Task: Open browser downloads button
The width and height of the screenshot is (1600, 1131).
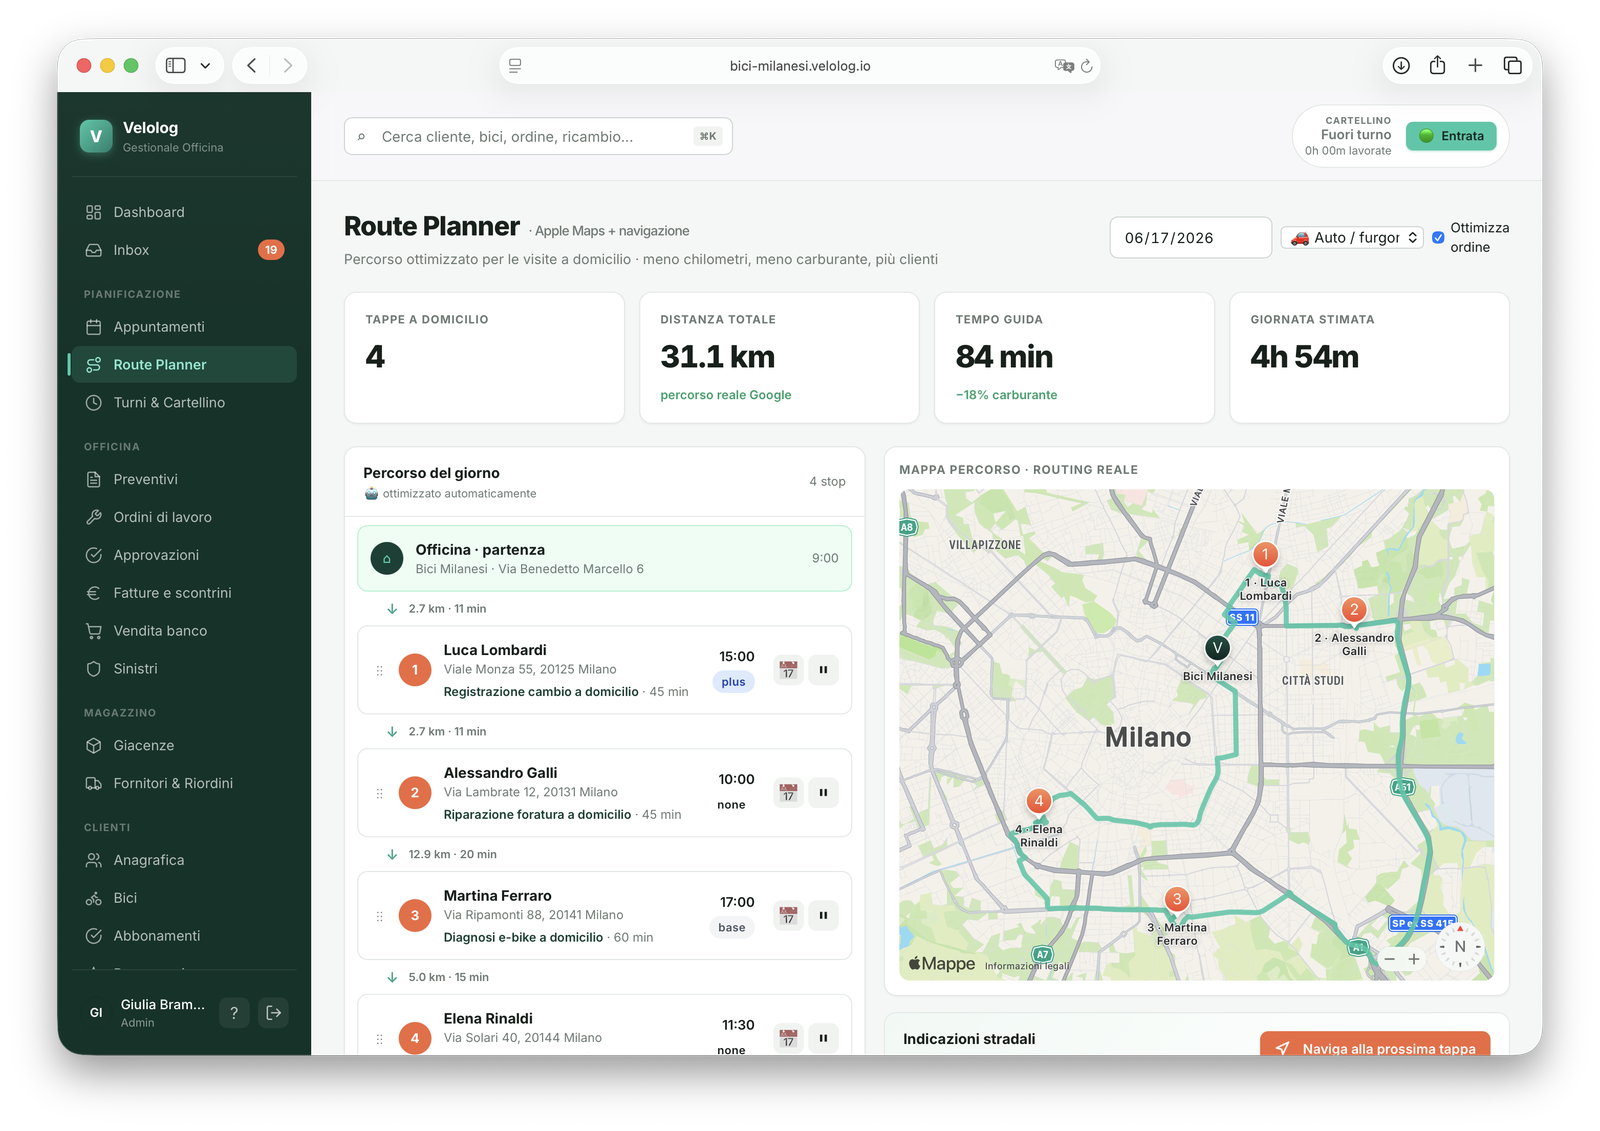Action: (x=1401, y=66)
